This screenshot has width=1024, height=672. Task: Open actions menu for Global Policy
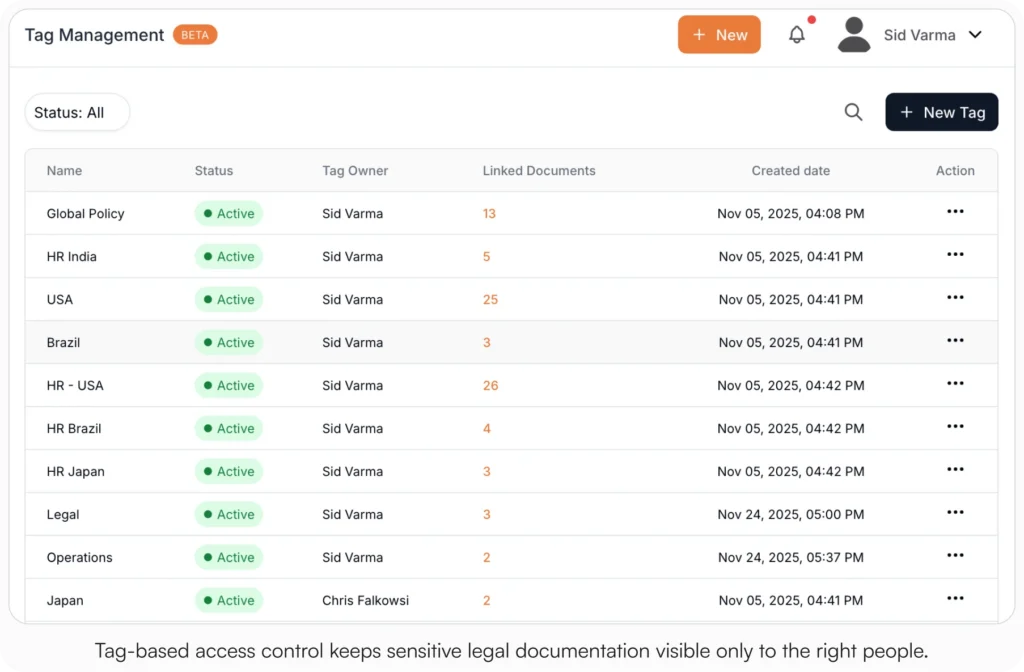coord(955,212)
